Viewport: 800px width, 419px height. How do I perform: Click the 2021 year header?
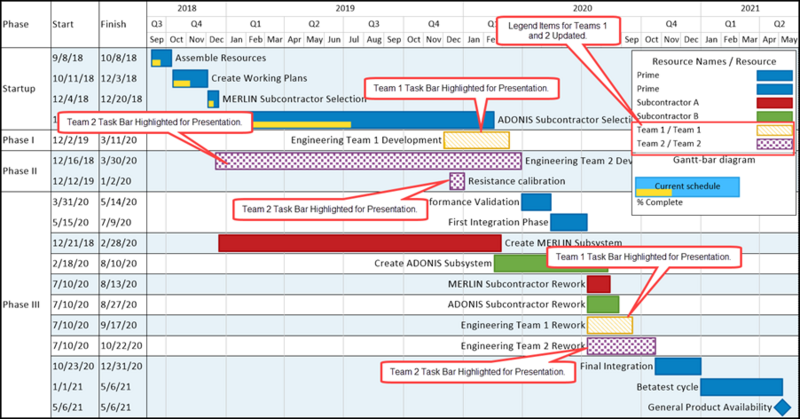click(750, 9)
